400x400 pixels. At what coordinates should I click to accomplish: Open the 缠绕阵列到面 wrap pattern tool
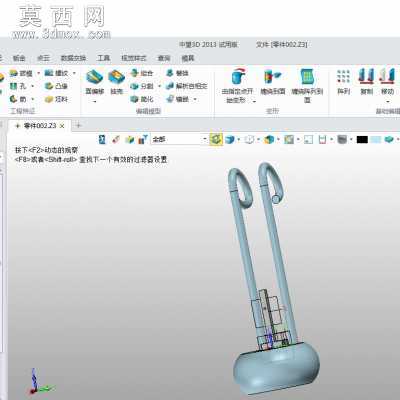pos(307,85)
